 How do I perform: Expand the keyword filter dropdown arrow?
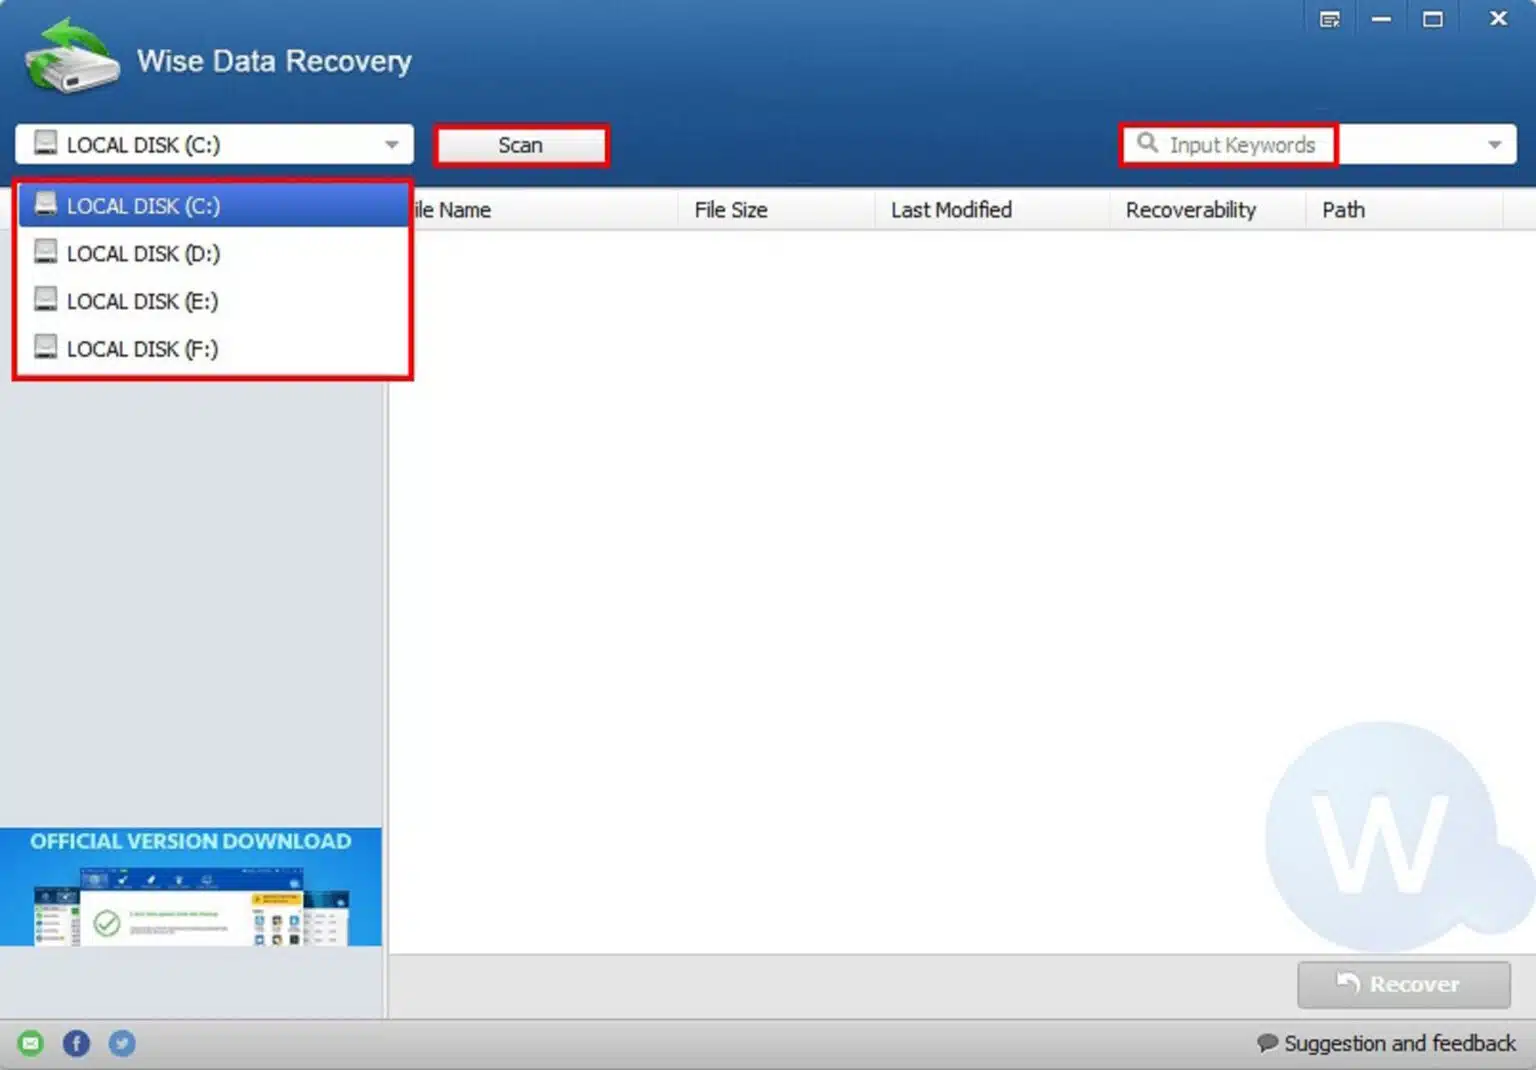point(1494,144)
